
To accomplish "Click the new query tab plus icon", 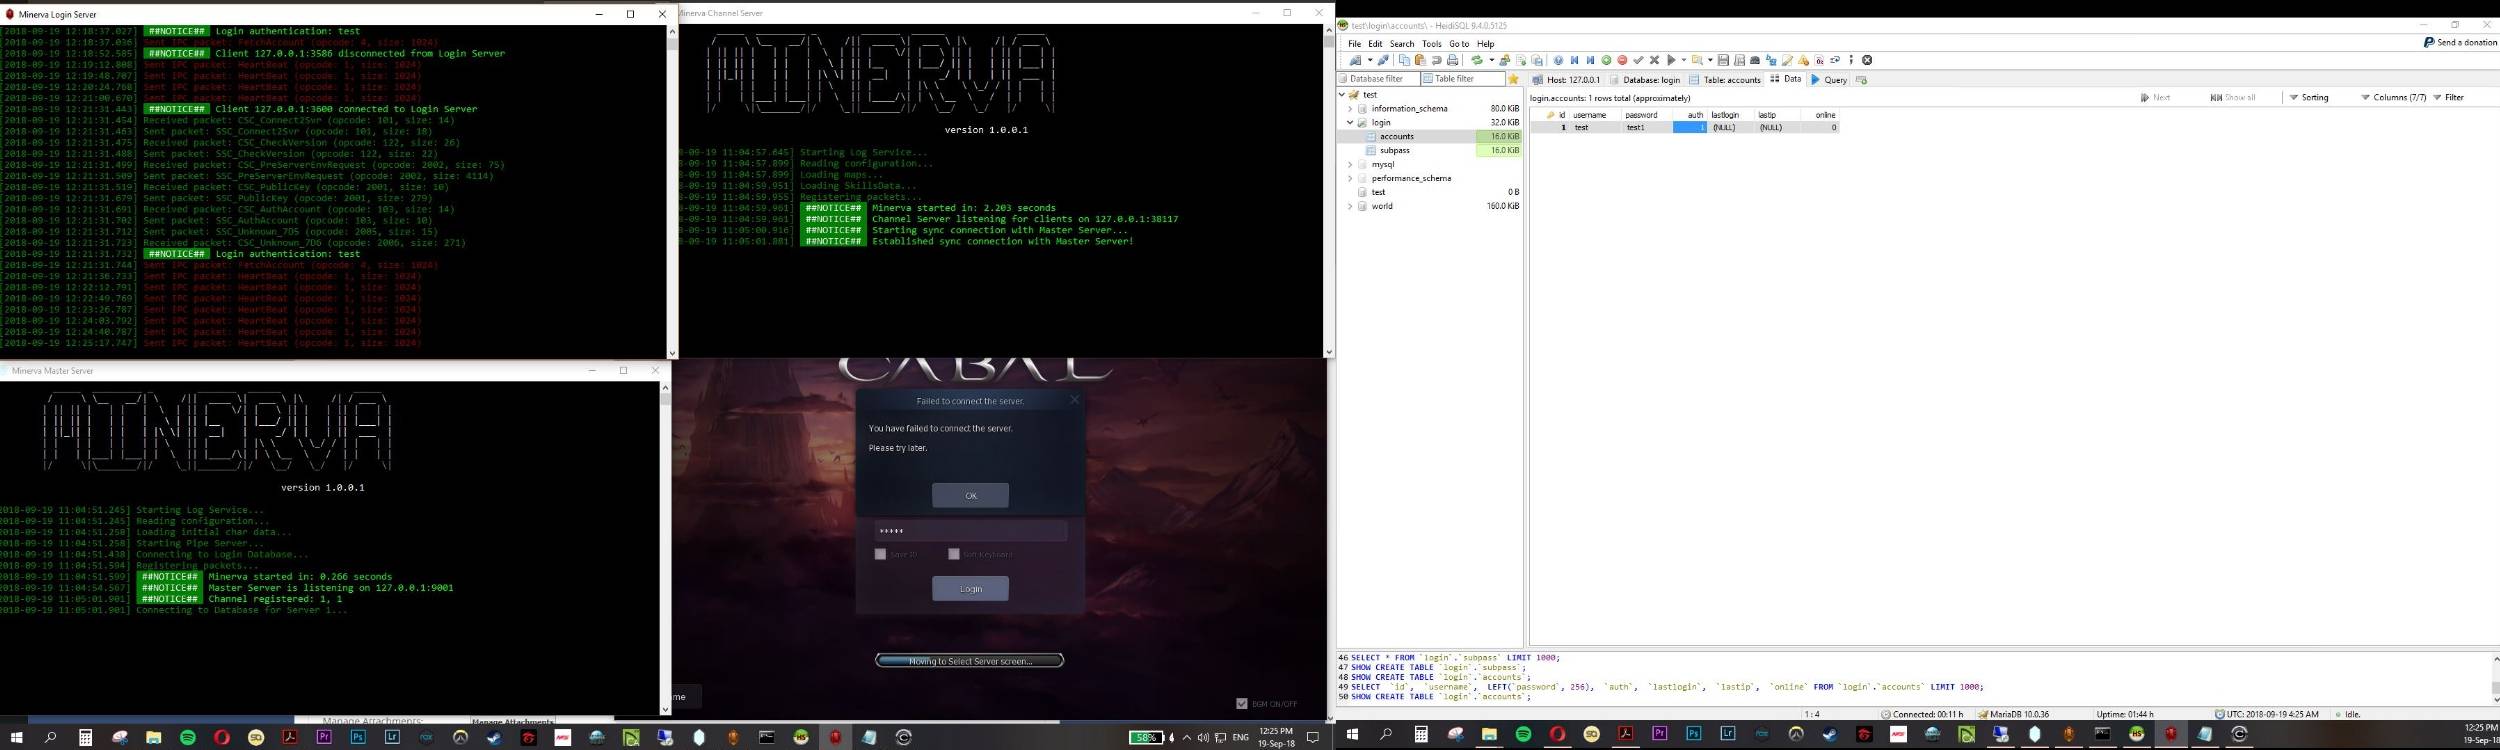I will click(x=1861, y=80).
